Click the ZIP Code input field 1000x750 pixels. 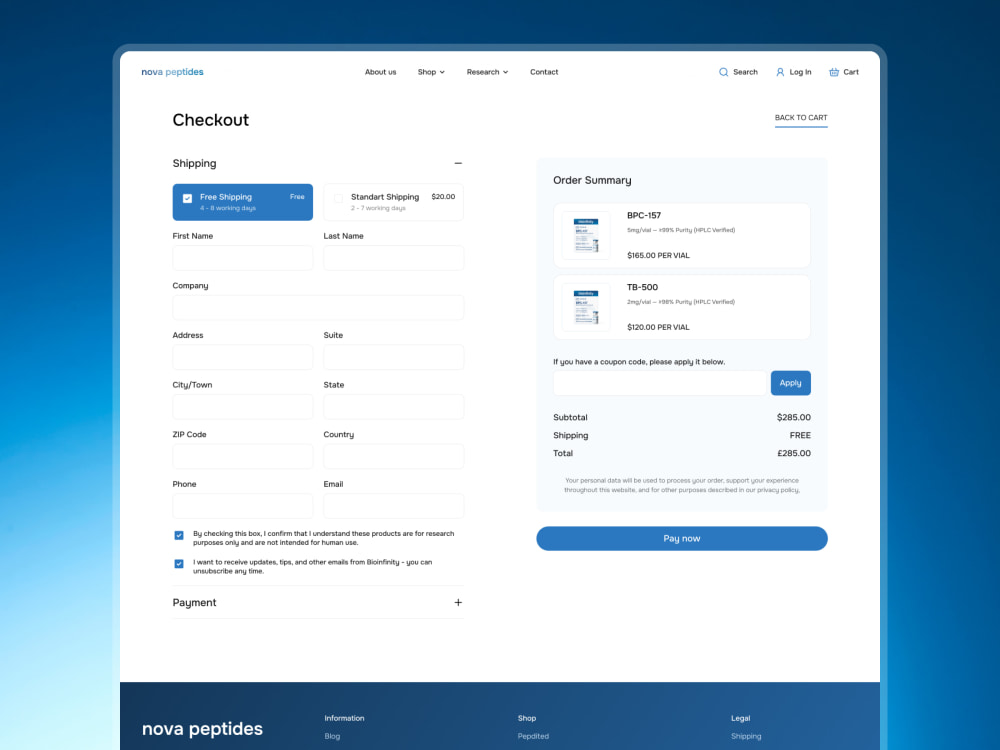pyautogui.click(x=243, y=457)
